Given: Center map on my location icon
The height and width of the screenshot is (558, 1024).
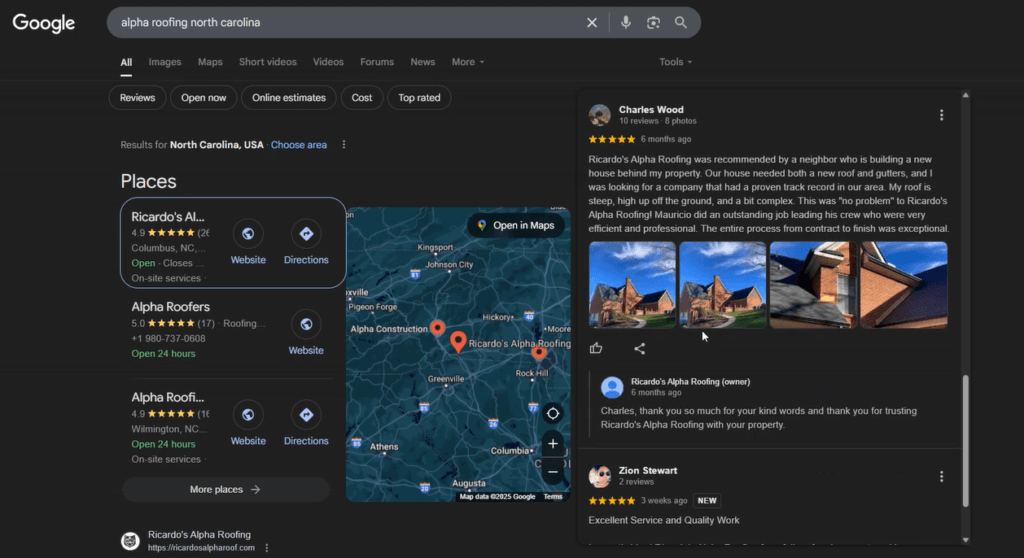Looking at the screenshot, I should [552, 414].
